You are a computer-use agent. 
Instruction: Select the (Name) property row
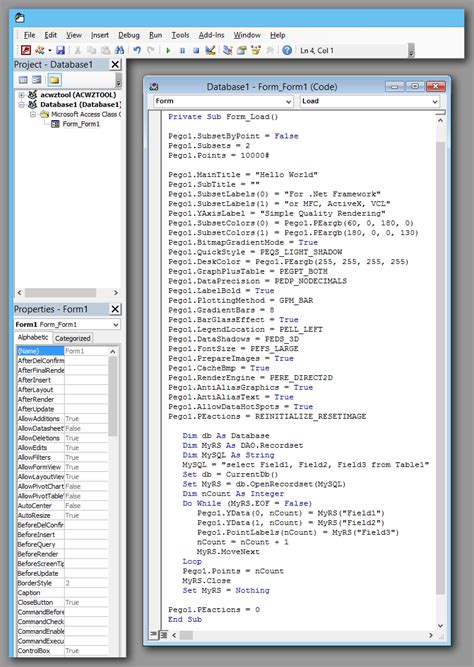pyautogui.click(x=63, y=351)
